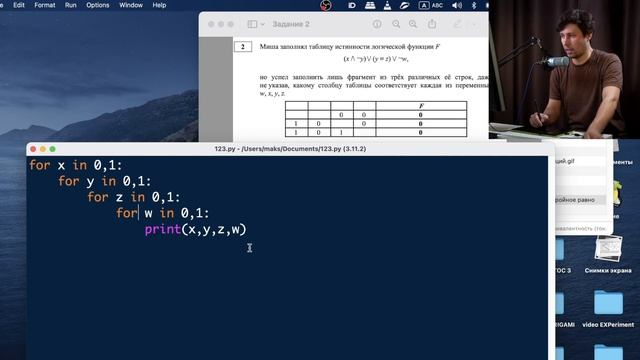This screenshot has height=360, width=640.
Task: Click the Markup pen icon in Preview
Action: click(458, 24)
